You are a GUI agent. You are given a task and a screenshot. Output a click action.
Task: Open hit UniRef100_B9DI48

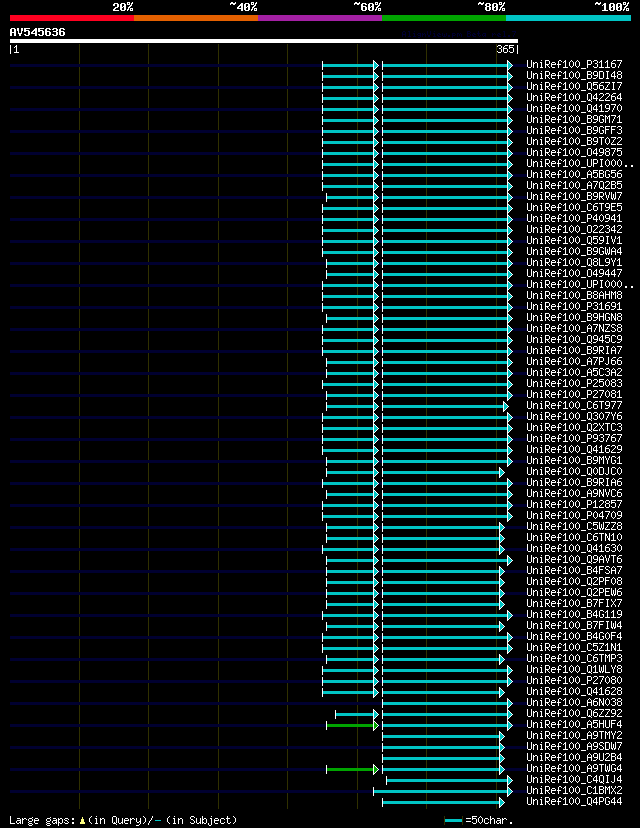pyautogui.click(x=574, y=76)
